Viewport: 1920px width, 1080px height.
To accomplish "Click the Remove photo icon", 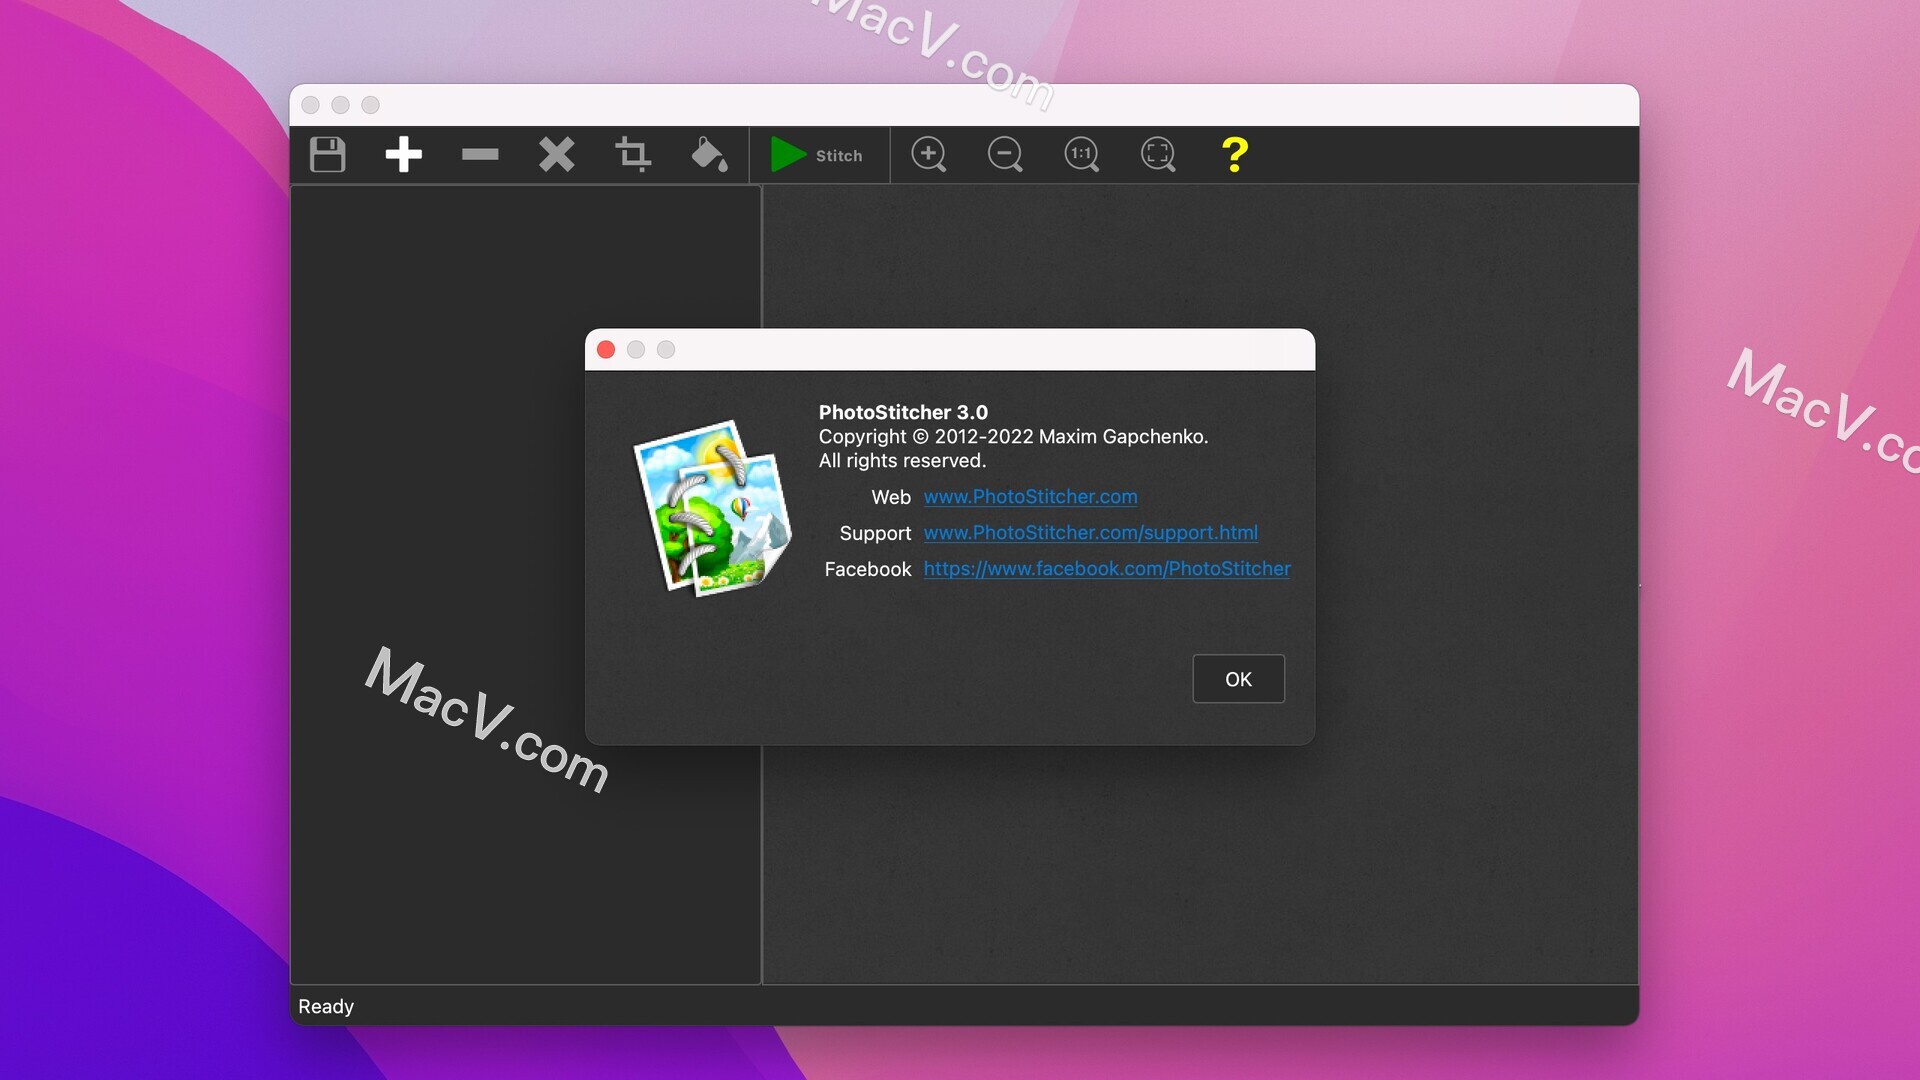I will point(480,154).
